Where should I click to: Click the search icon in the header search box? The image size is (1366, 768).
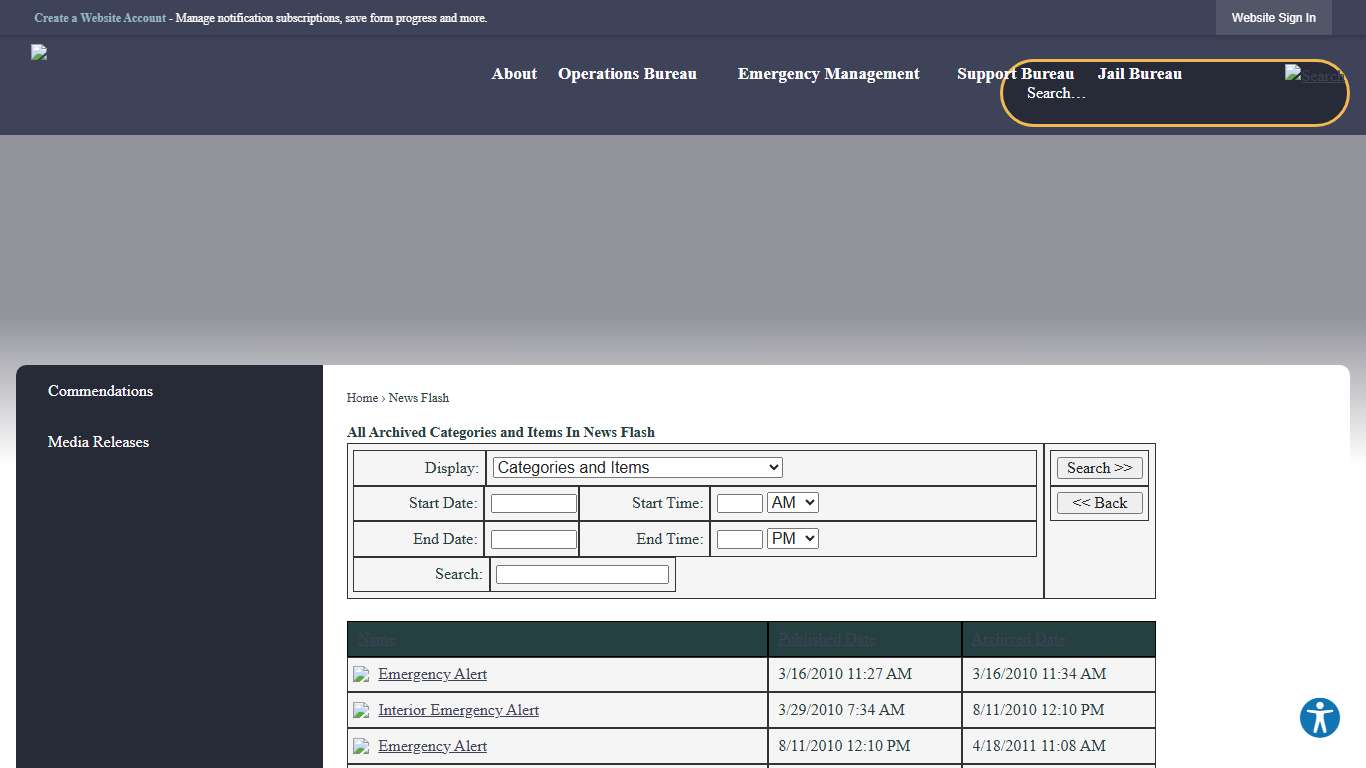click(1313, 75)
